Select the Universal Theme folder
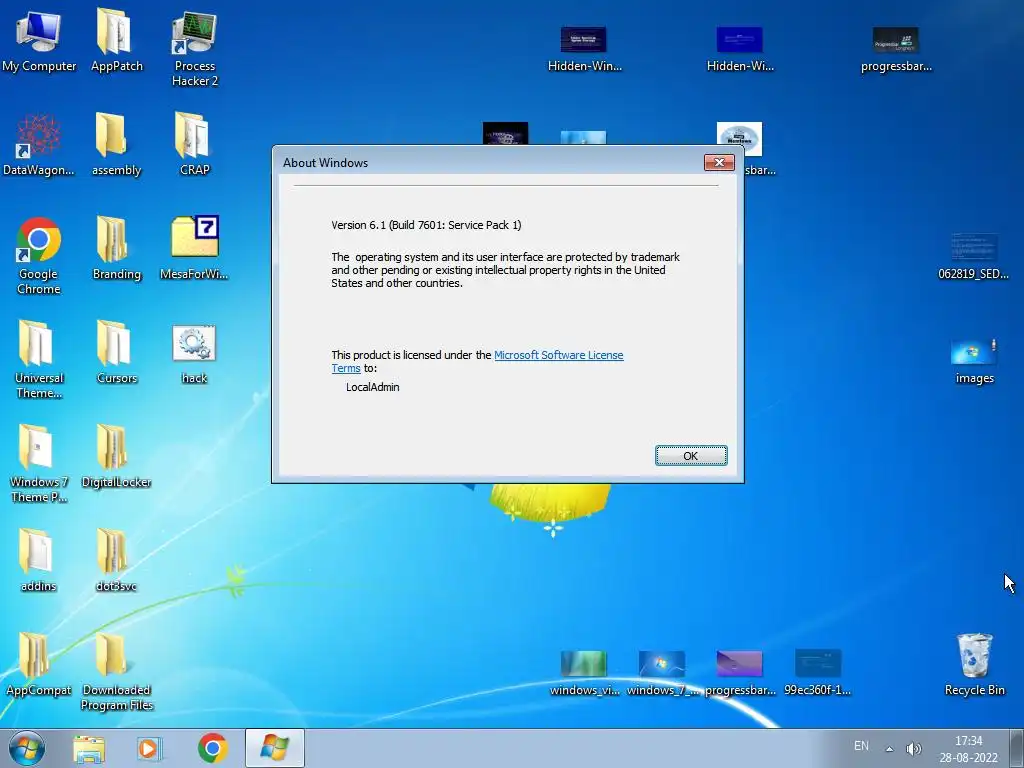 [x=39, y=359]
